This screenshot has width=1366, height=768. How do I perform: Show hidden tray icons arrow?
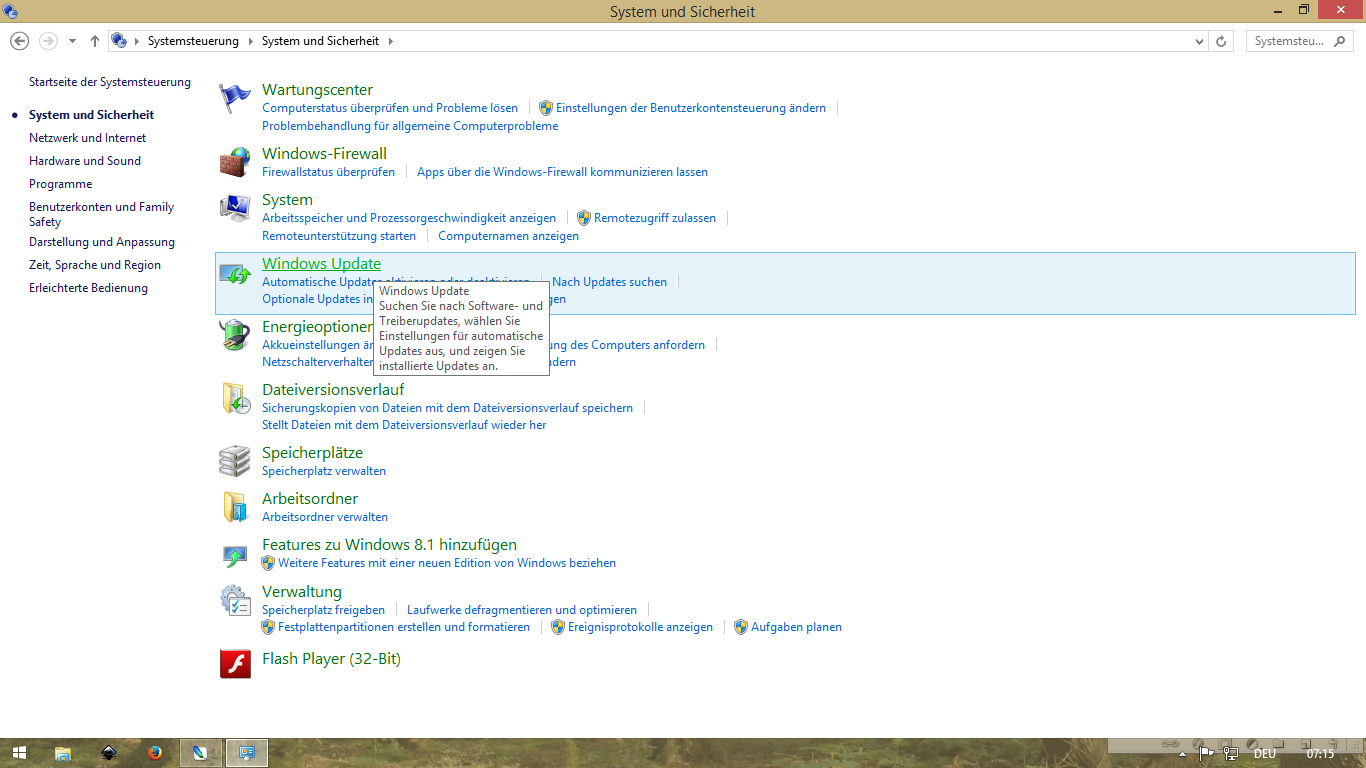point(1183,754)
